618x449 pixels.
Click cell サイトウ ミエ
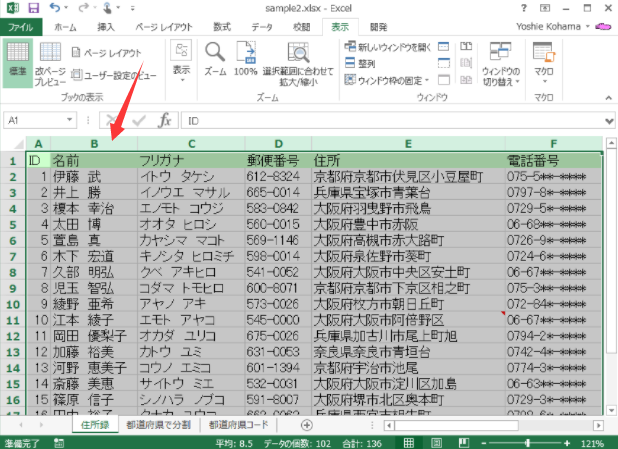tap(191, 384)
